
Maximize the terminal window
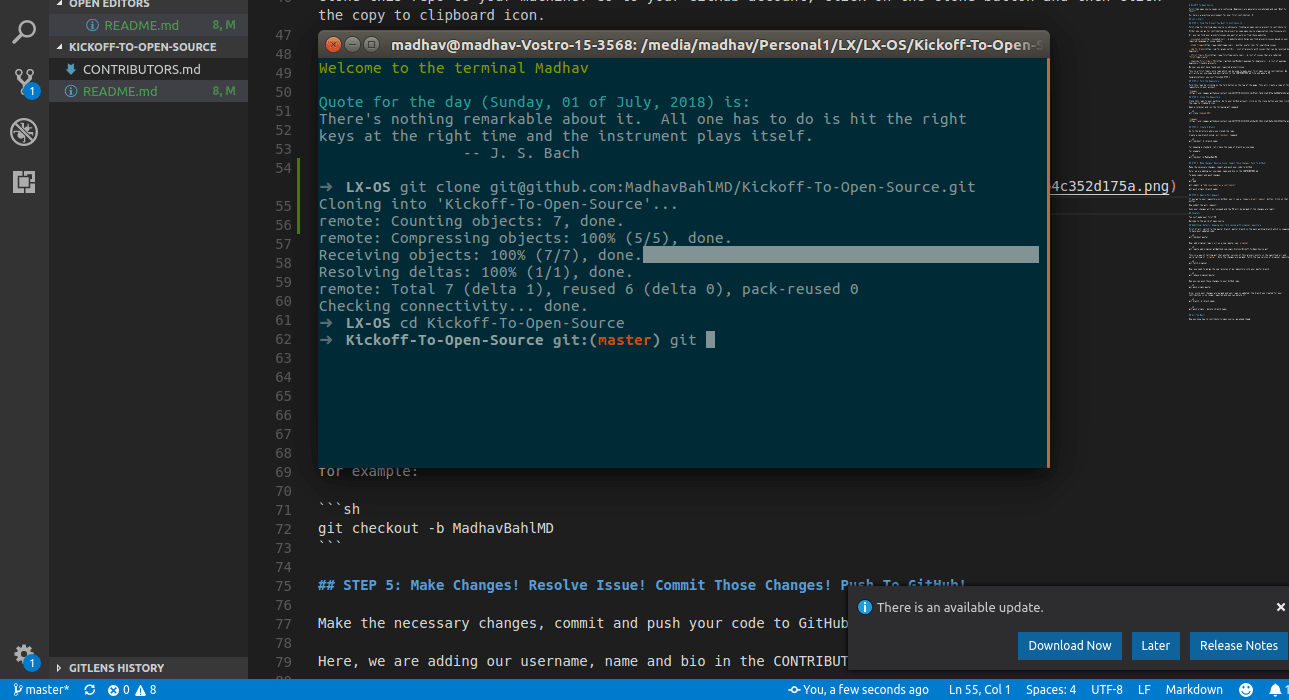(x=371, y=44)
